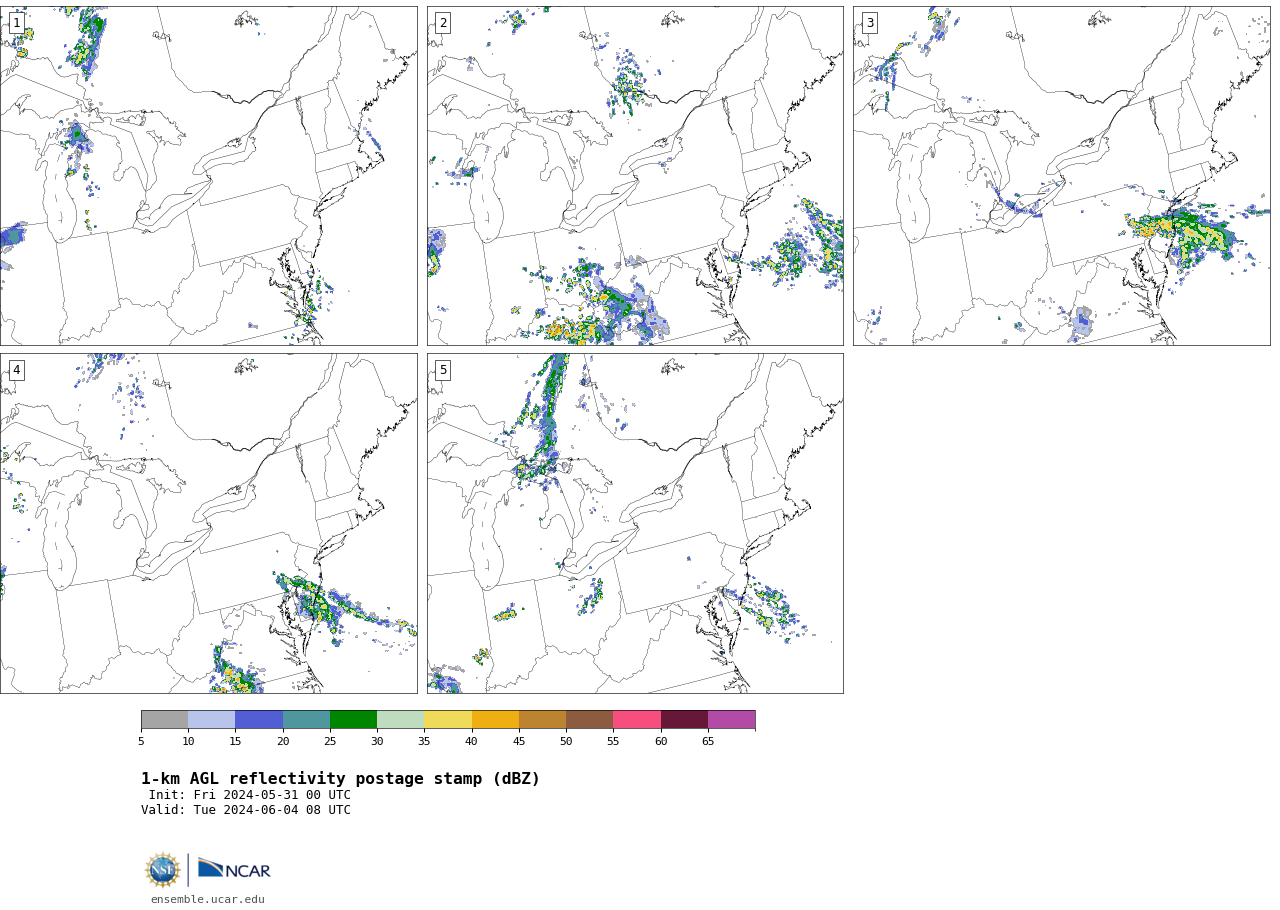Open postage stamp panel 4 map
The width and height of the screenshot is (1280, 910).
click(208, 523)
